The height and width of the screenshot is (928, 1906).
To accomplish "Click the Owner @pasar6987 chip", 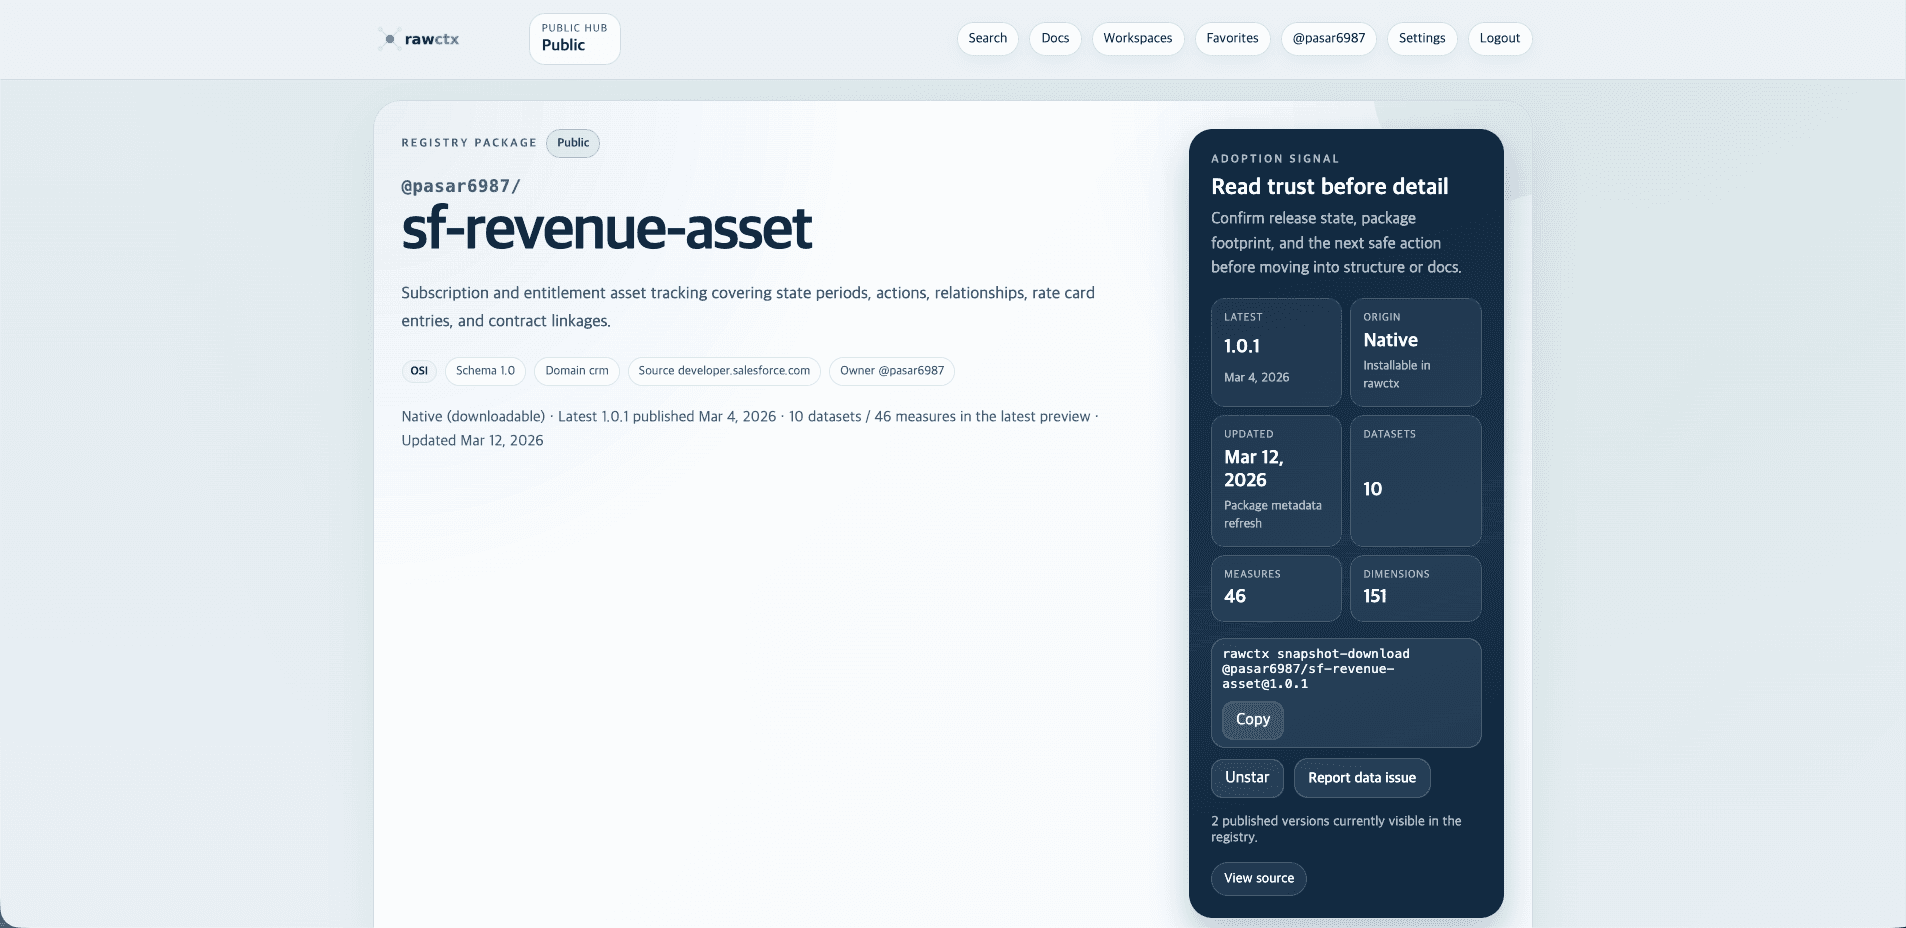I will 891,371.
